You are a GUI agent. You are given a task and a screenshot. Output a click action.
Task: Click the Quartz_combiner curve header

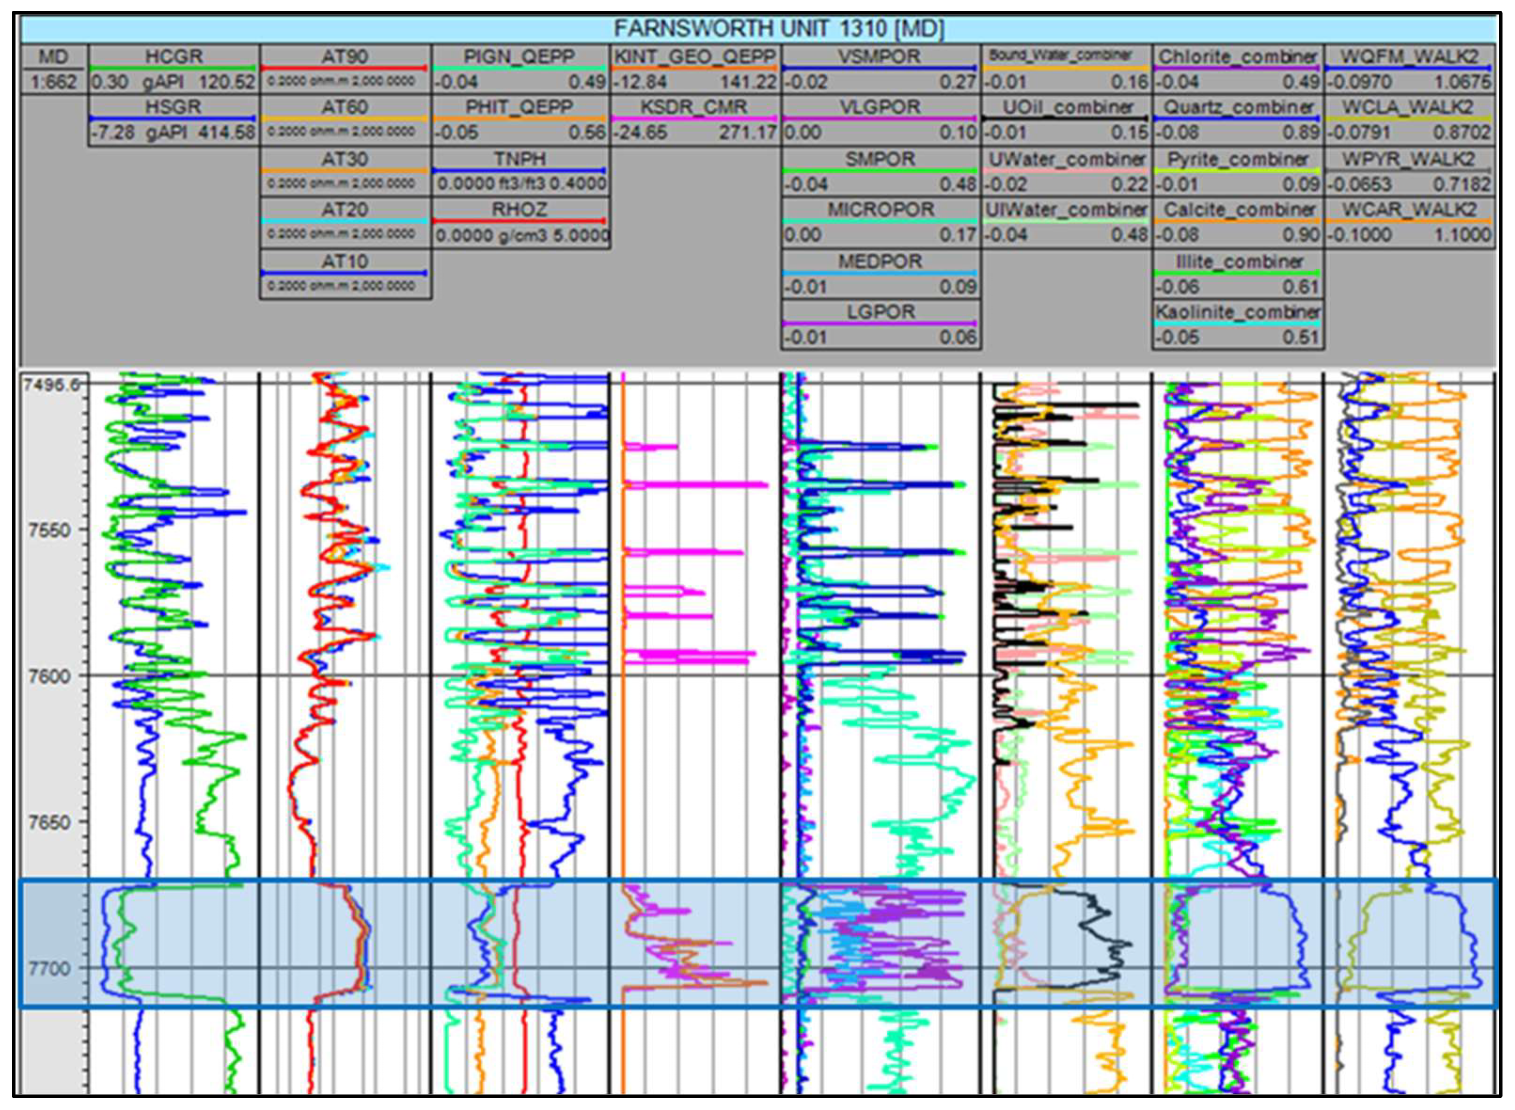(x=1238, y=107)
